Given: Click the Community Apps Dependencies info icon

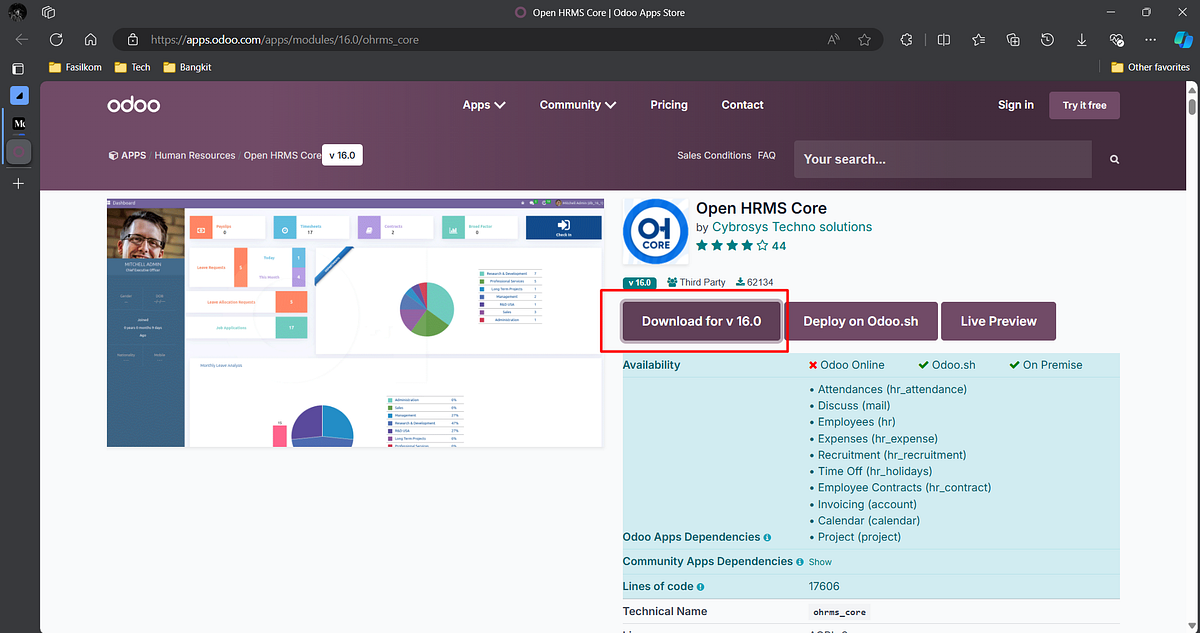Looking at the screenshot, I should (800, 562).
